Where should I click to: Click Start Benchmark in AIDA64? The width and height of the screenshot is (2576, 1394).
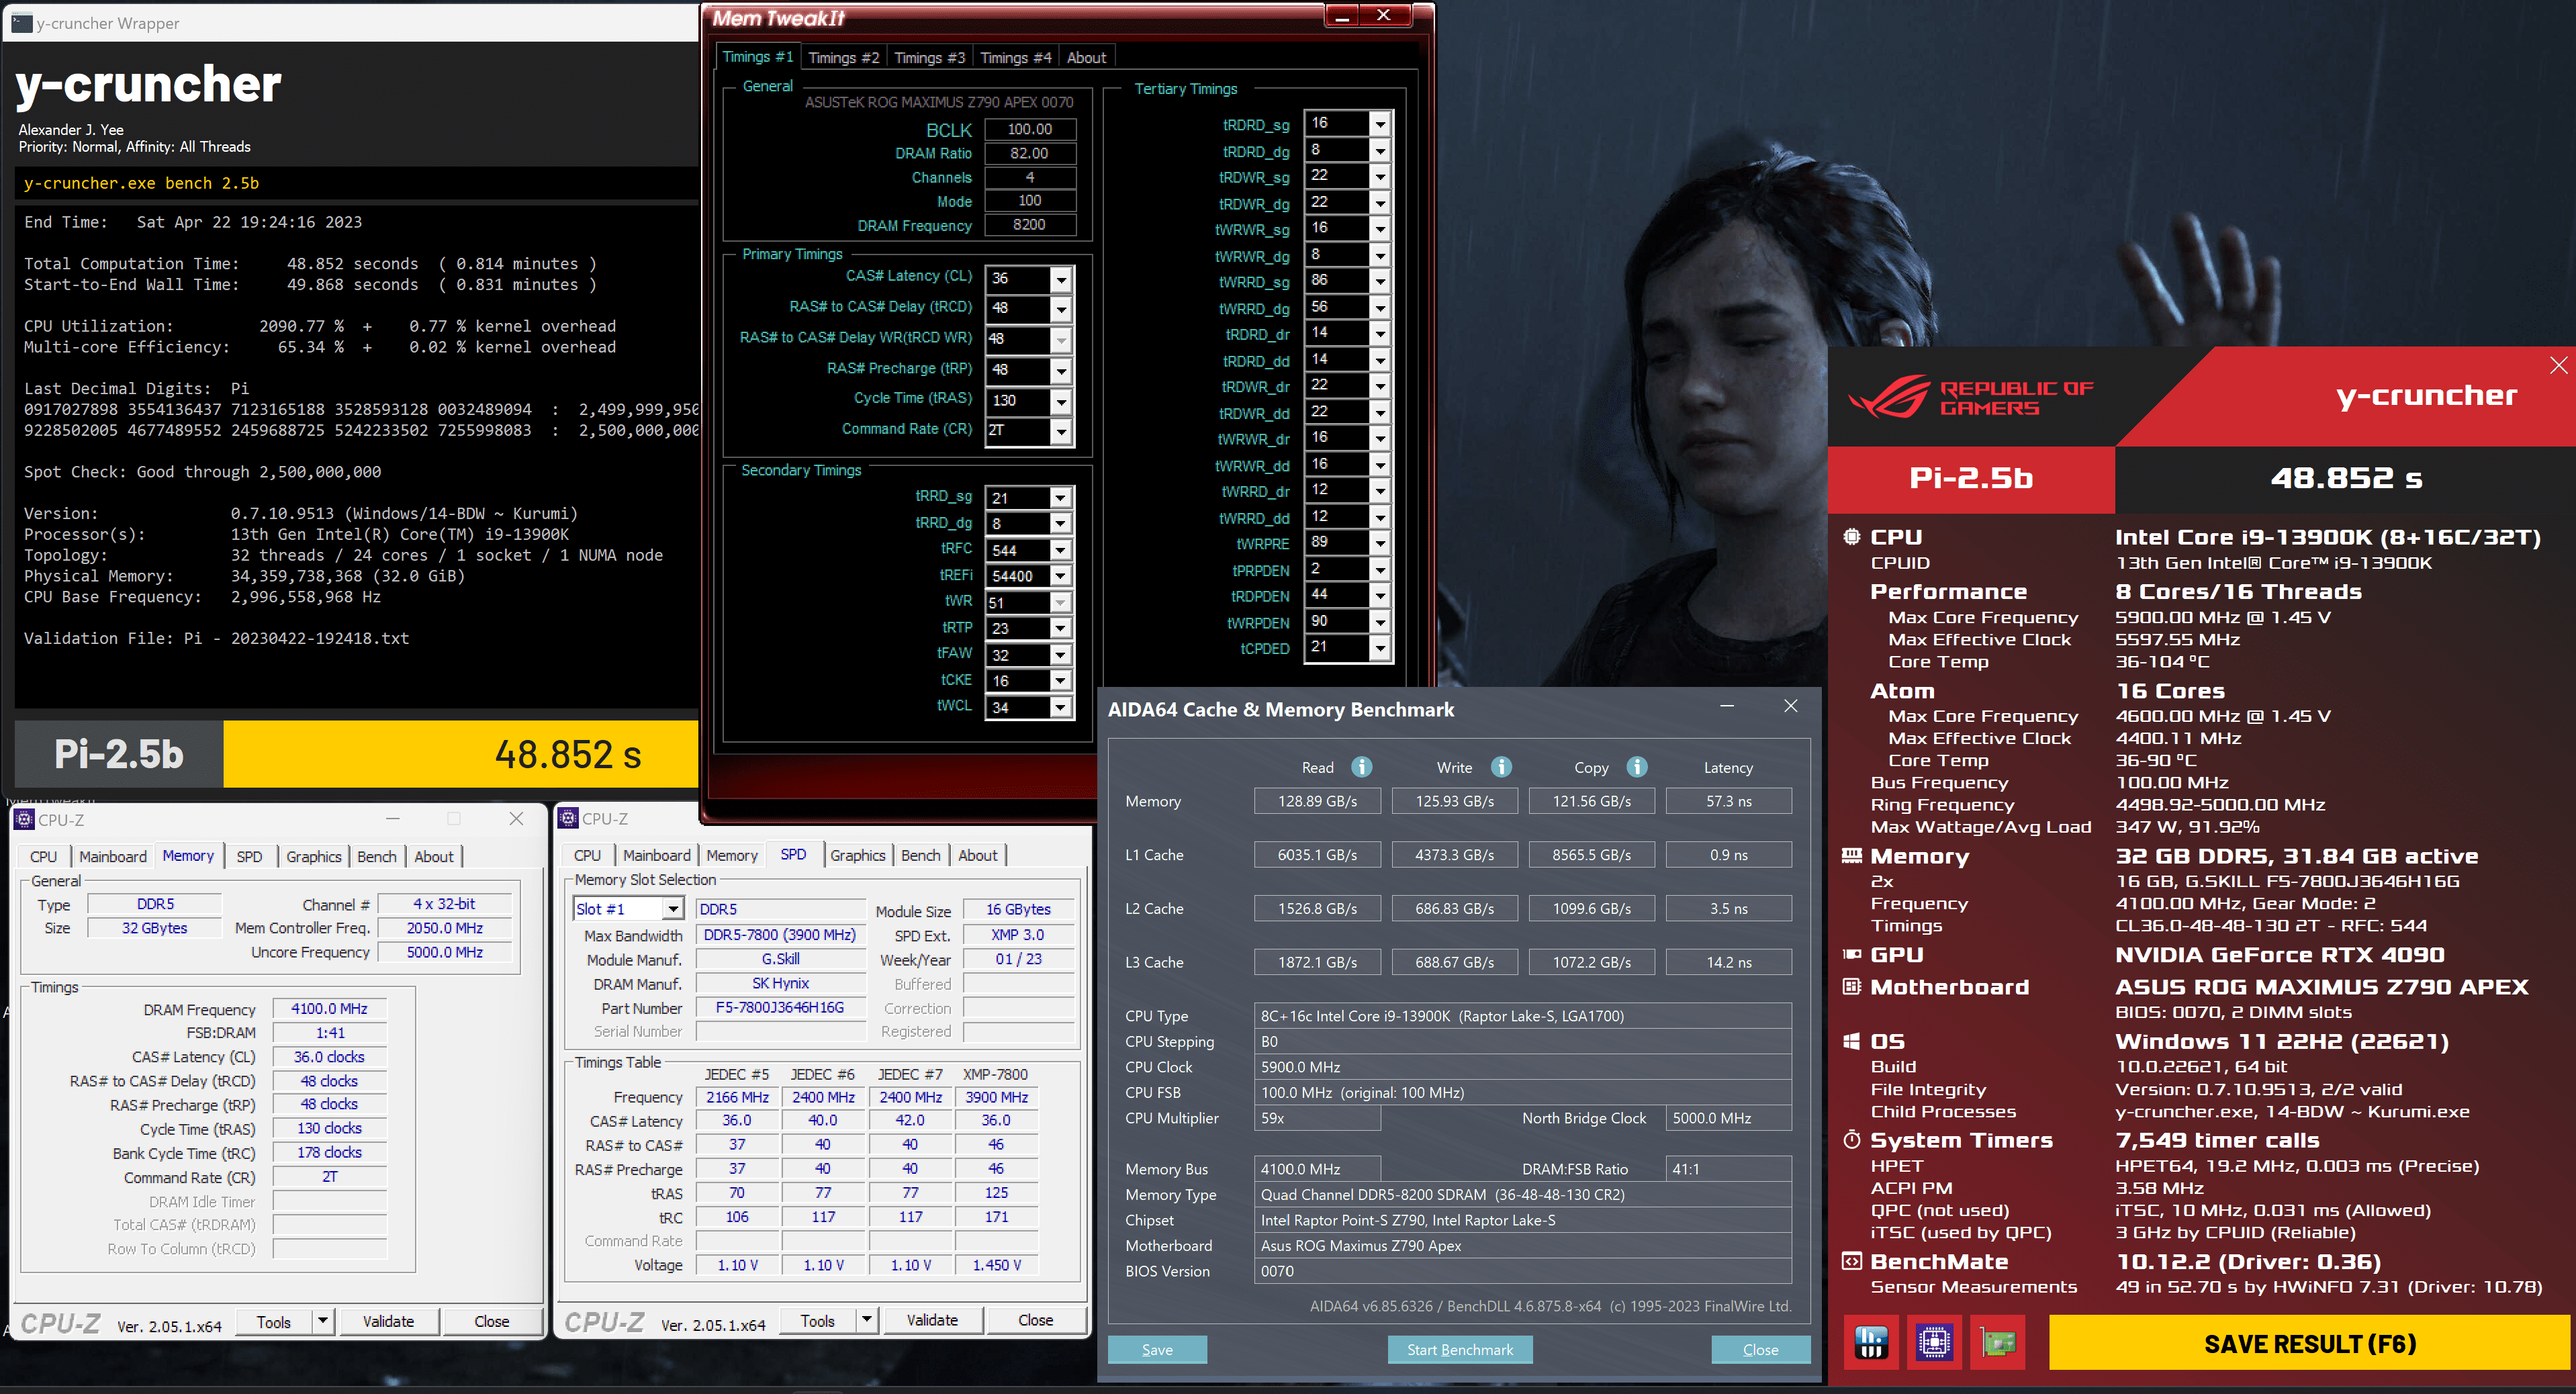[1460, 1350]
